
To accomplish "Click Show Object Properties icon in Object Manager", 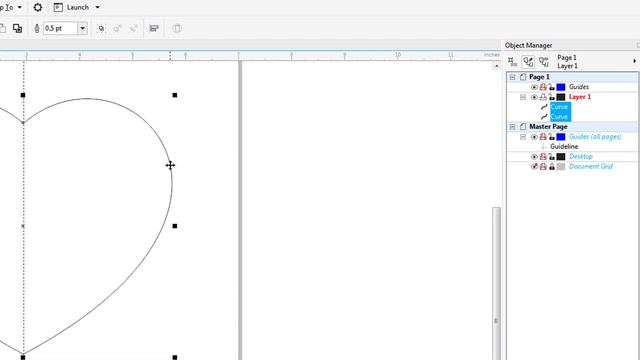I will pos(512,62).
